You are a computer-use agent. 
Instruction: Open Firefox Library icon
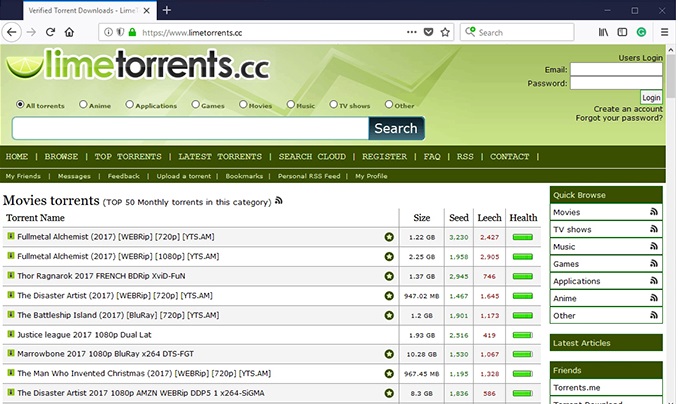pos(603,32)
